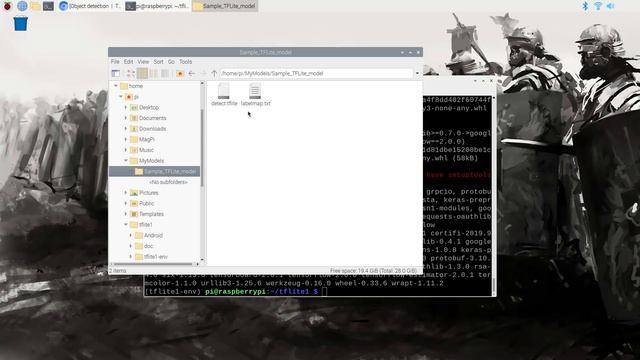Screen dimensions: 640x360
Task: Open the View menu
Action: (x=143, y=62)
